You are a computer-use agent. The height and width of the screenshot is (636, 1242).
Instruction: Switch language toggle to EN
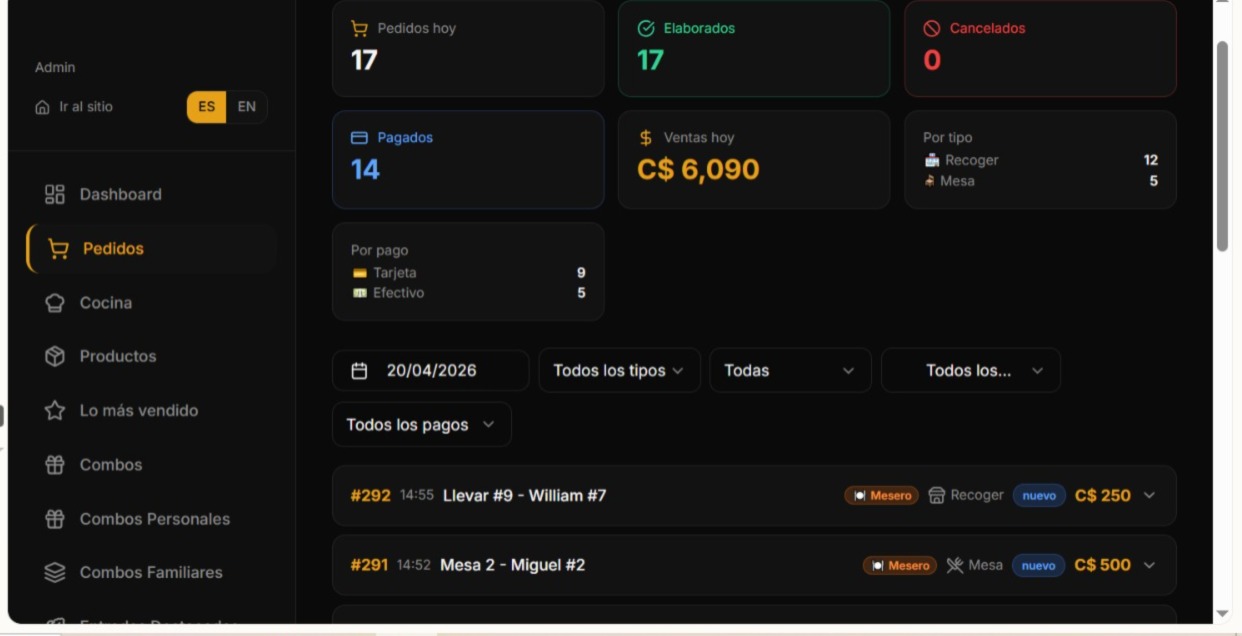(x=247, y=107)
